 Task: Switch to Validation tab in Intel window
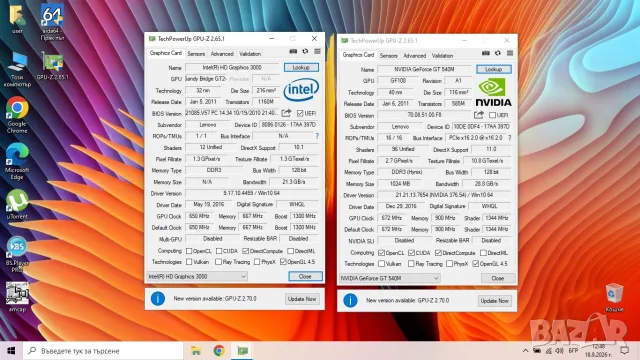tap(250, 54)
